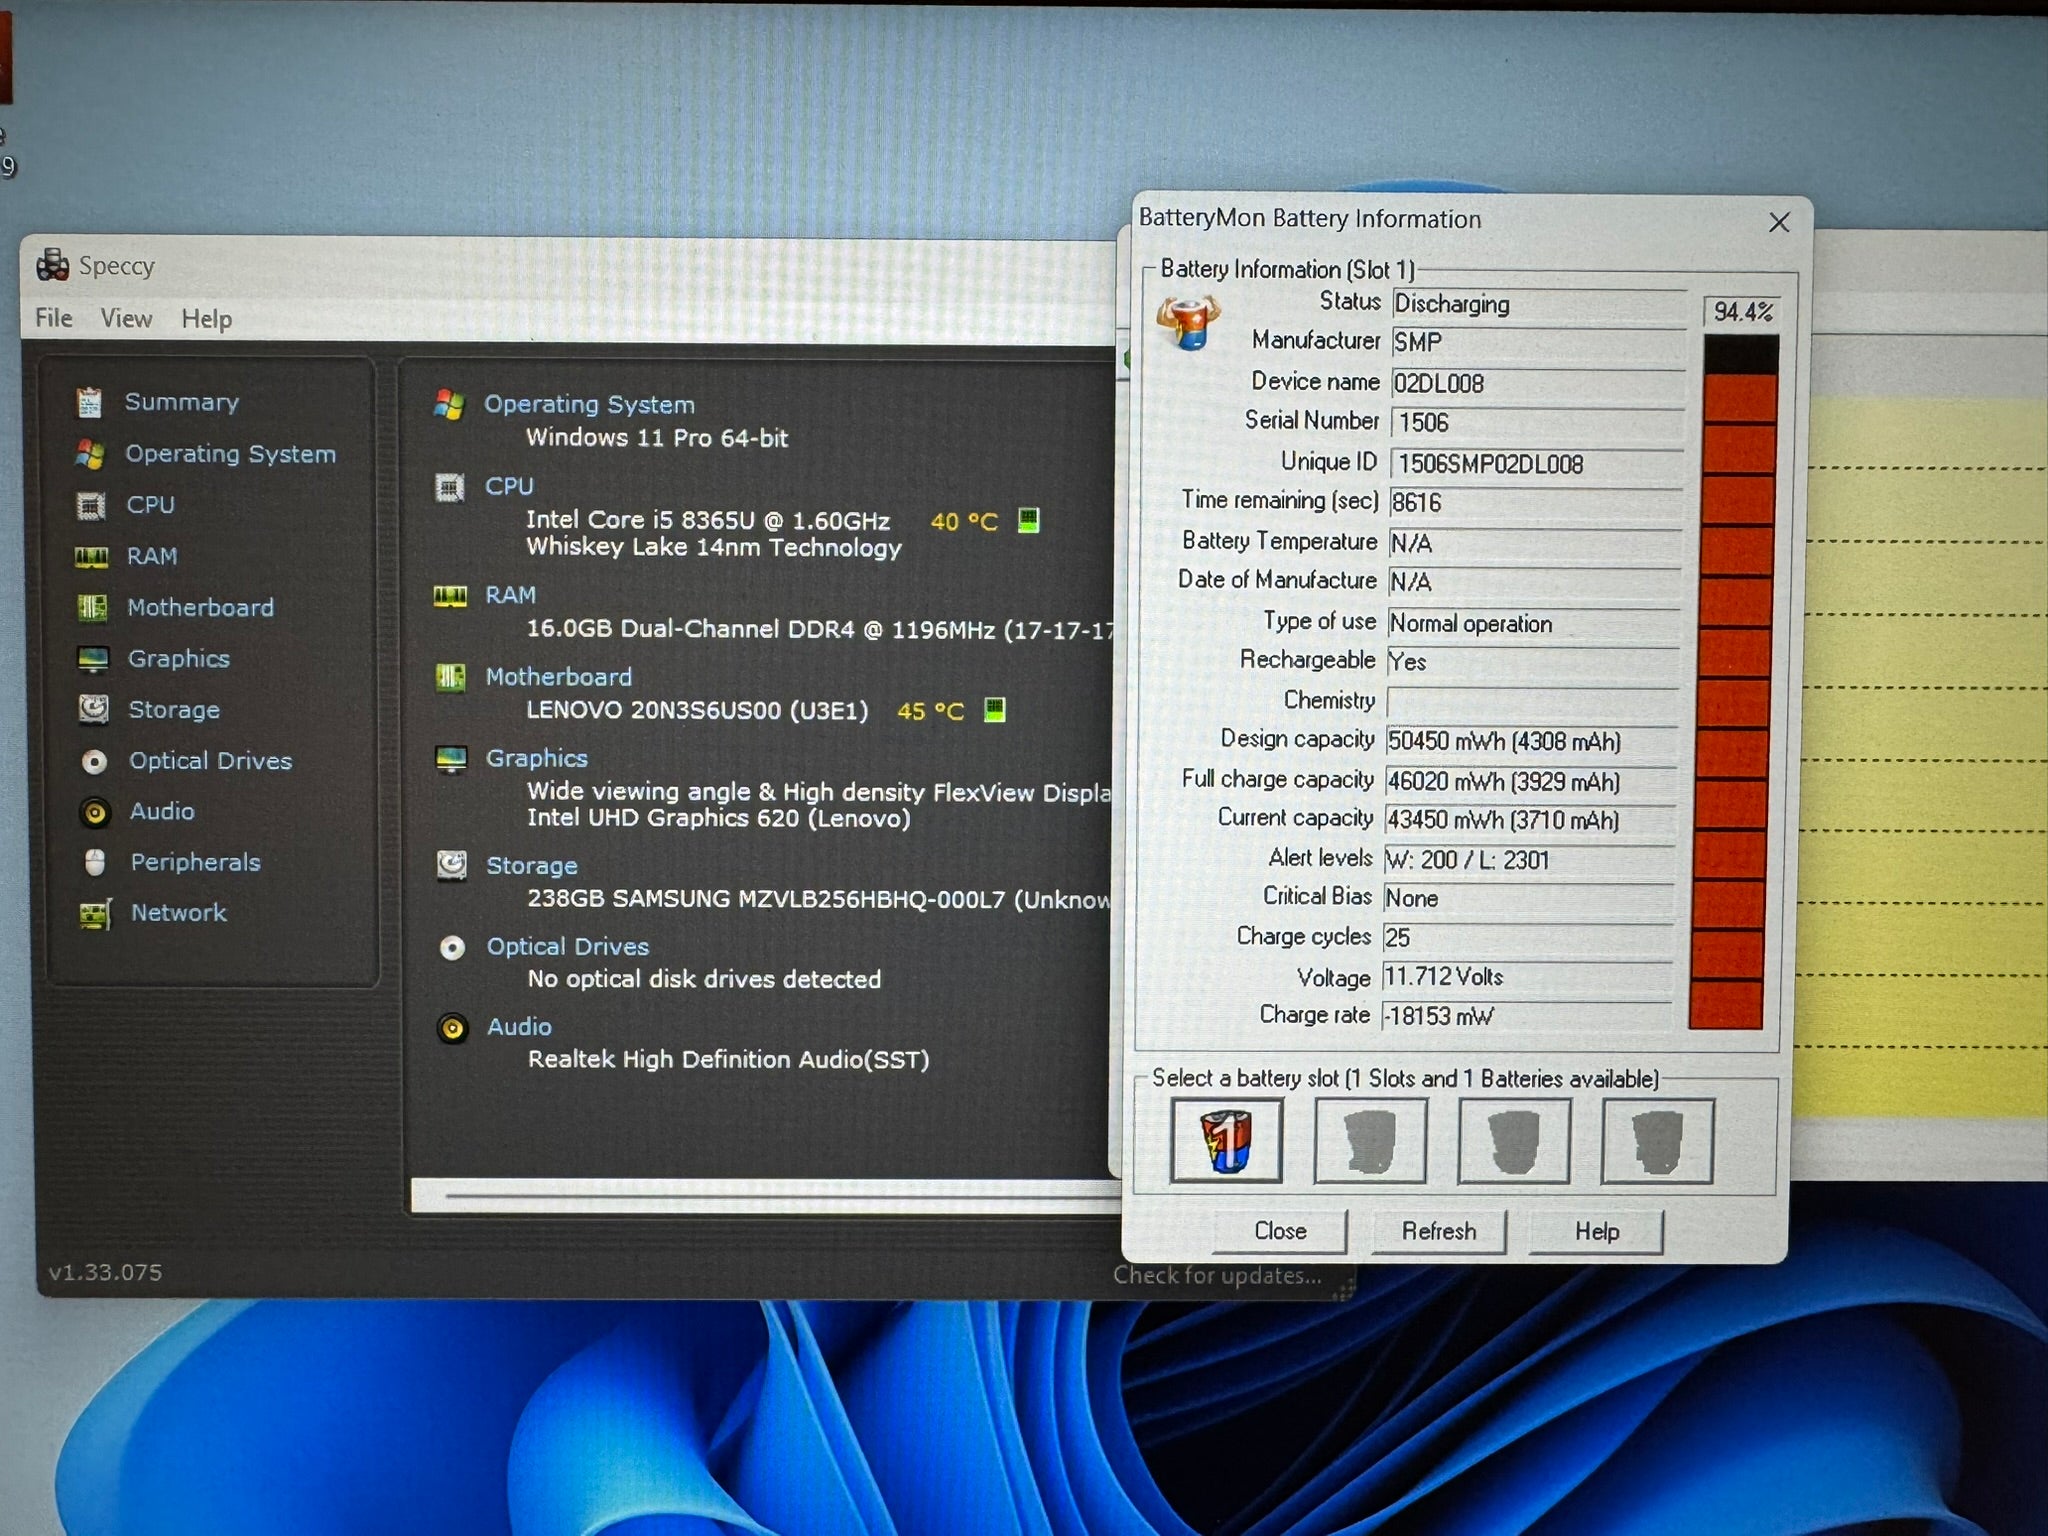Click the CPU icon next to CPU summary heading
This screenshot has width=2048, height=1536.
pos(450,488)
